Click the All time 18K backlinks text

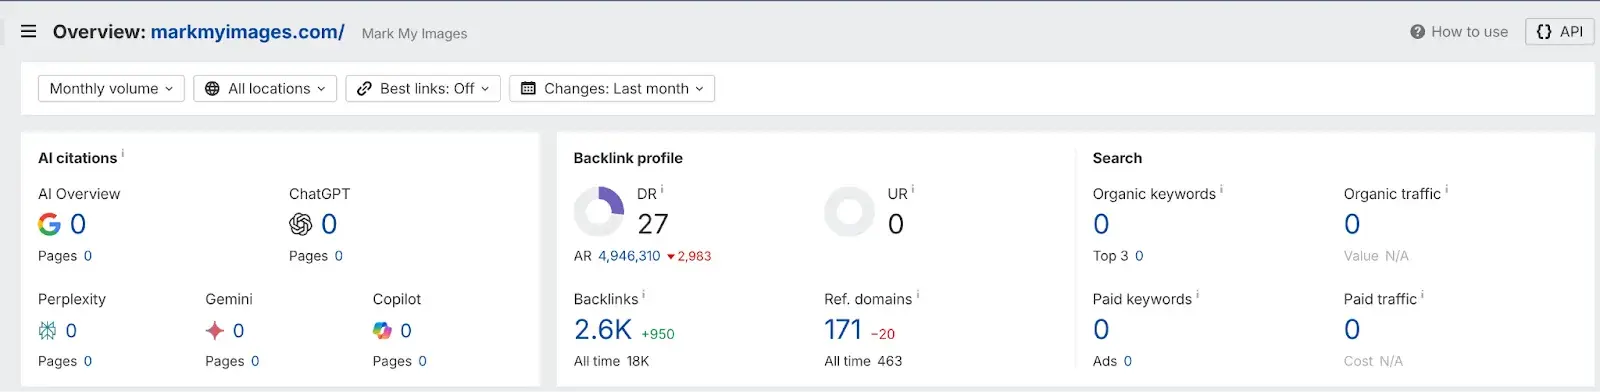pos(611,361)
